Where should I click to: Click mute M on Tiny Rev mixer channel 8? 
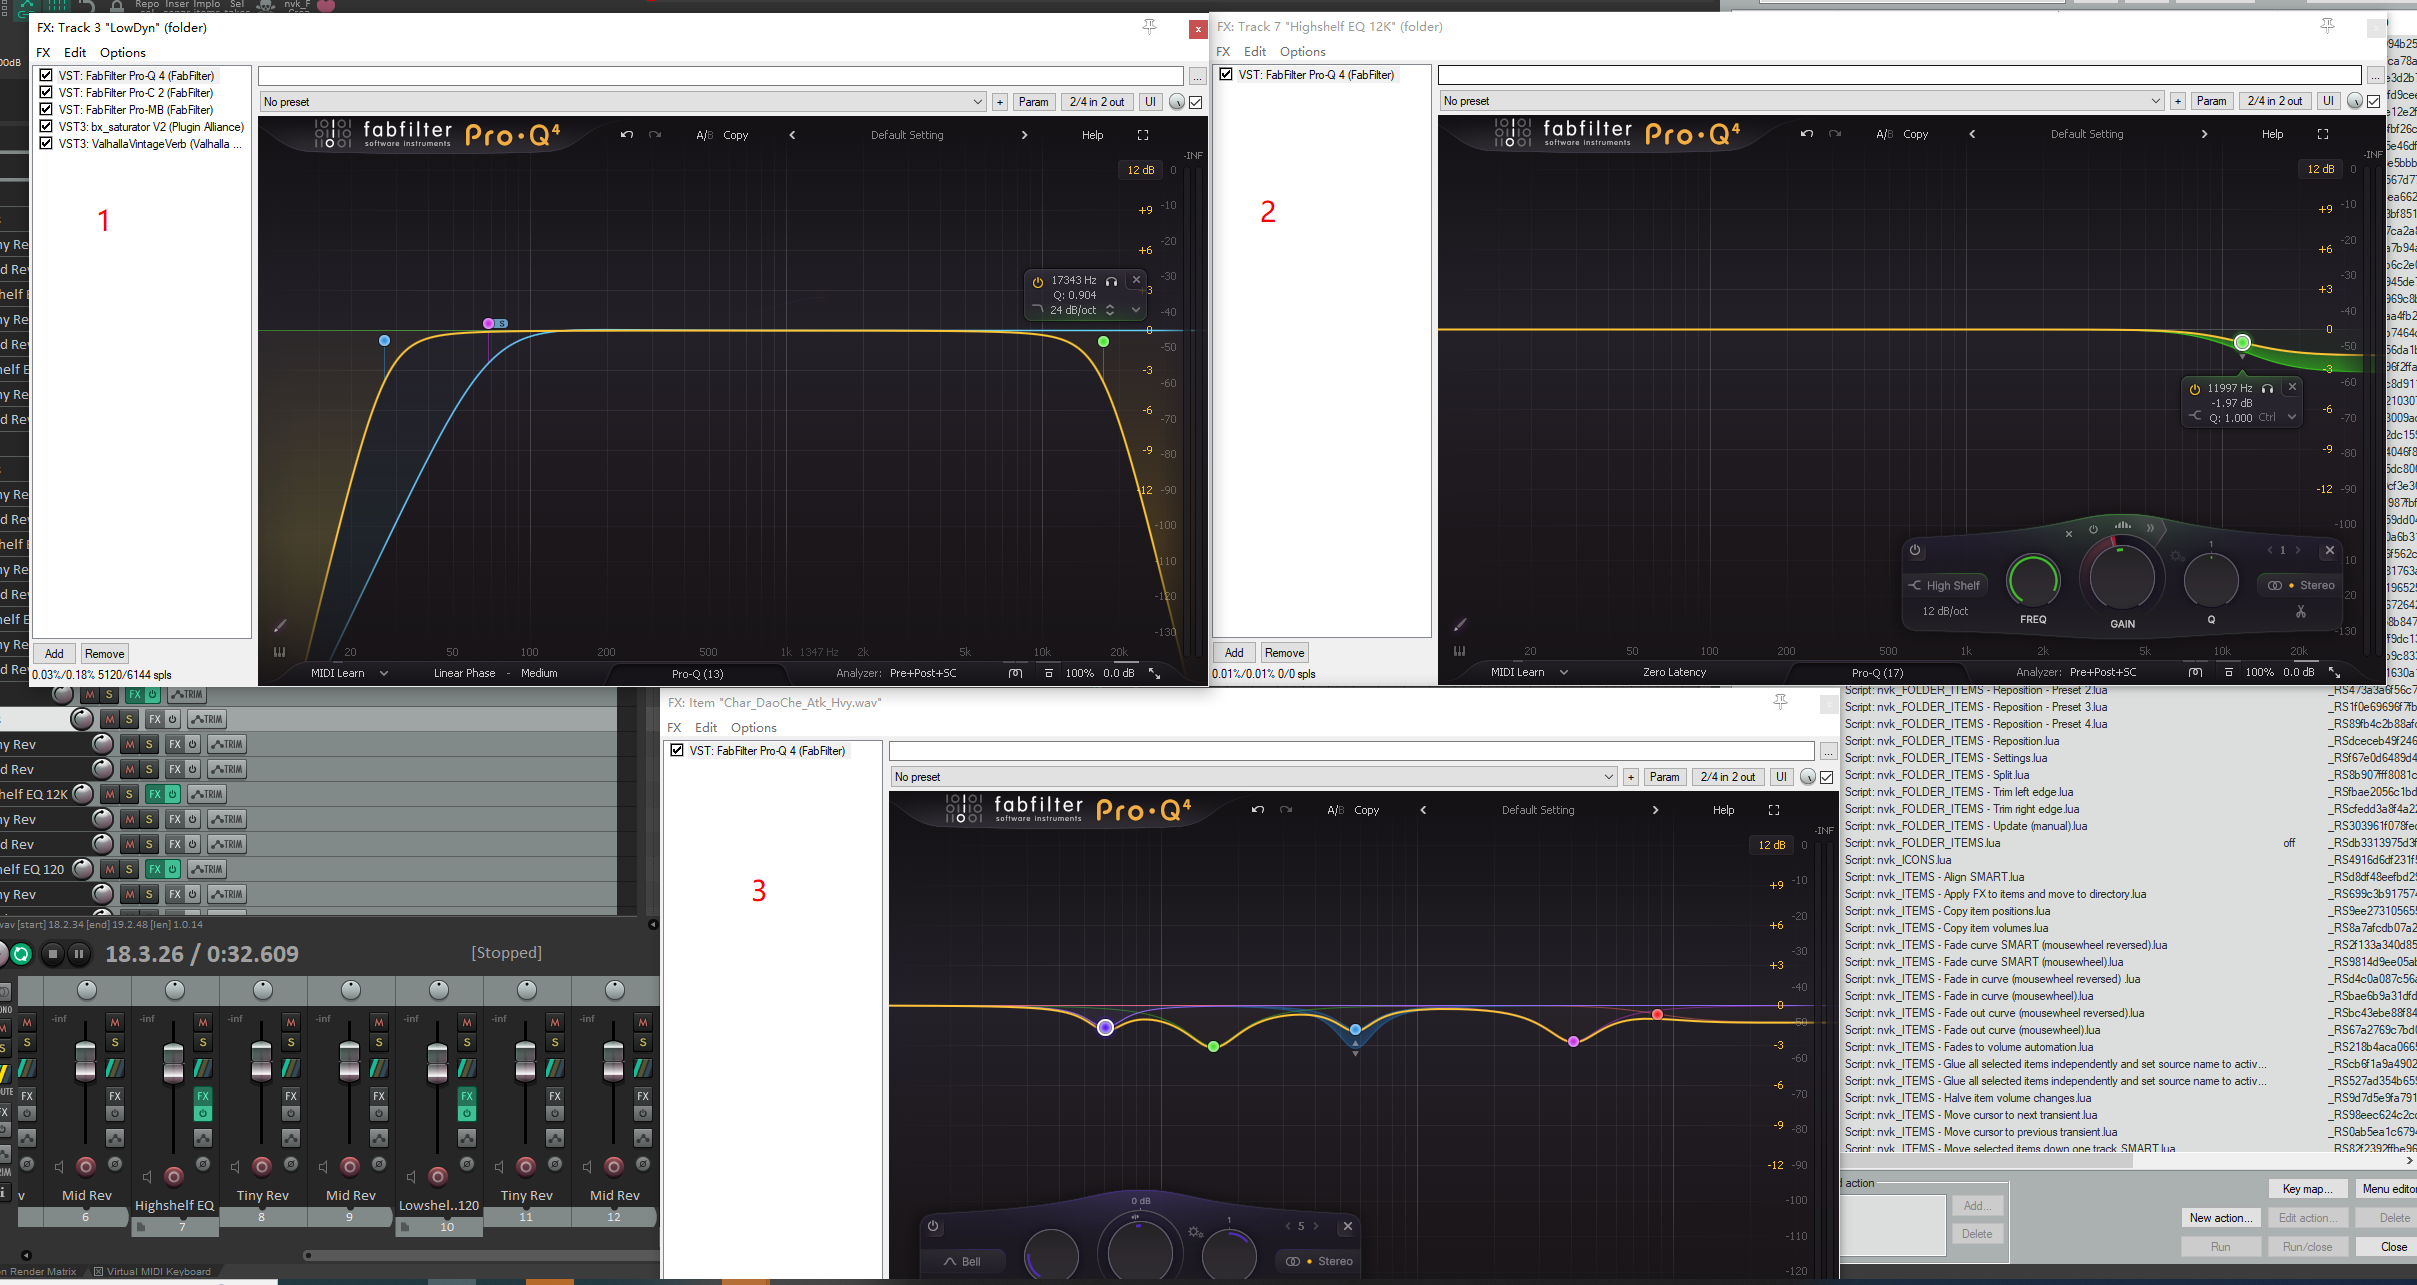click(291, 1022)
